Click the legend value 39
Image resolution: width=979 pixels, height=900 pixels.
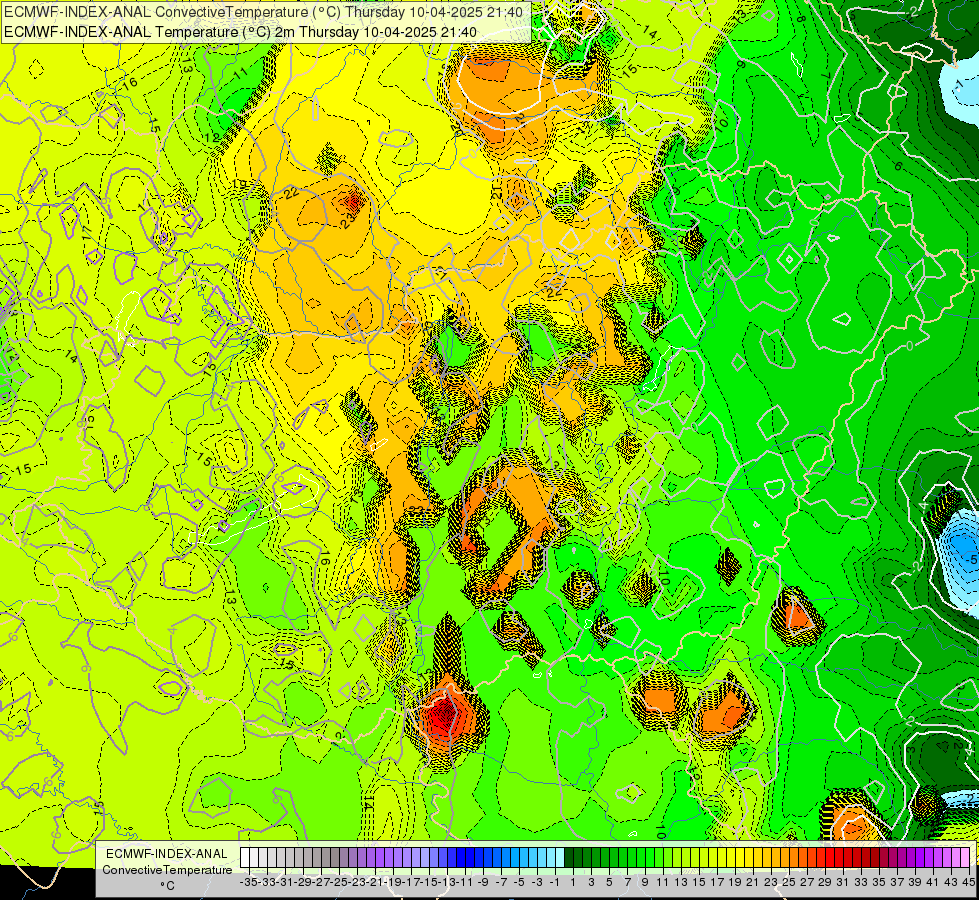pos(915,883)
